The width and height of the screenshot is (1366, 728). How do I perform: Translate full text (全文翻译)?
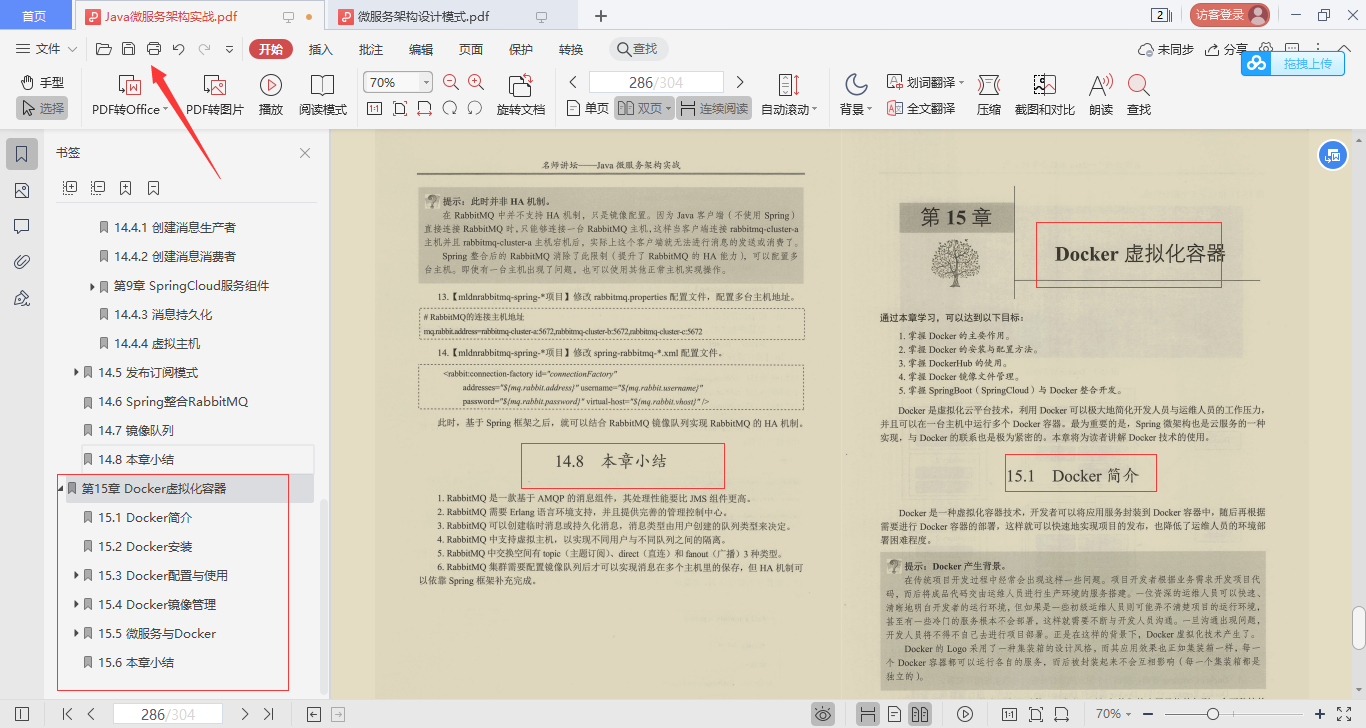(x=921, y=109)
